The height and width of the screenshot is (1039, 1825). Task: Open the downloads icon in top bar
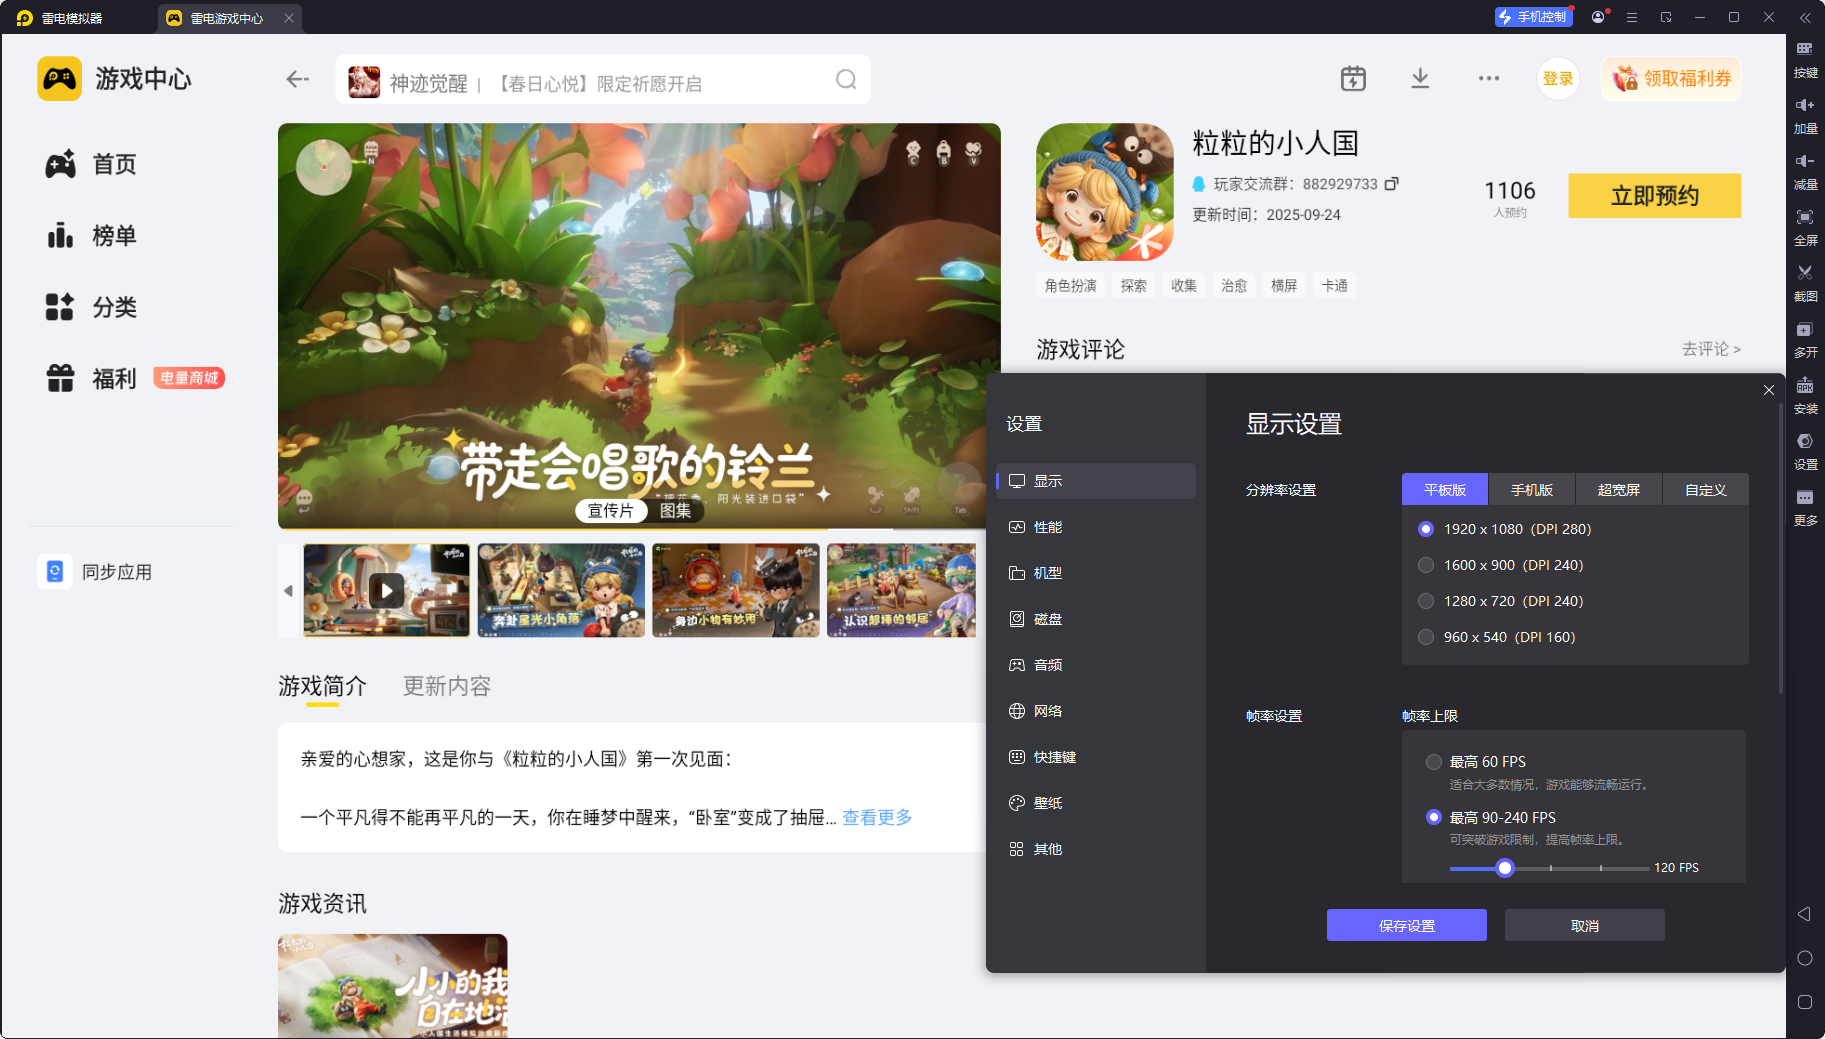pyautogui.click(x=1420, y=79)
